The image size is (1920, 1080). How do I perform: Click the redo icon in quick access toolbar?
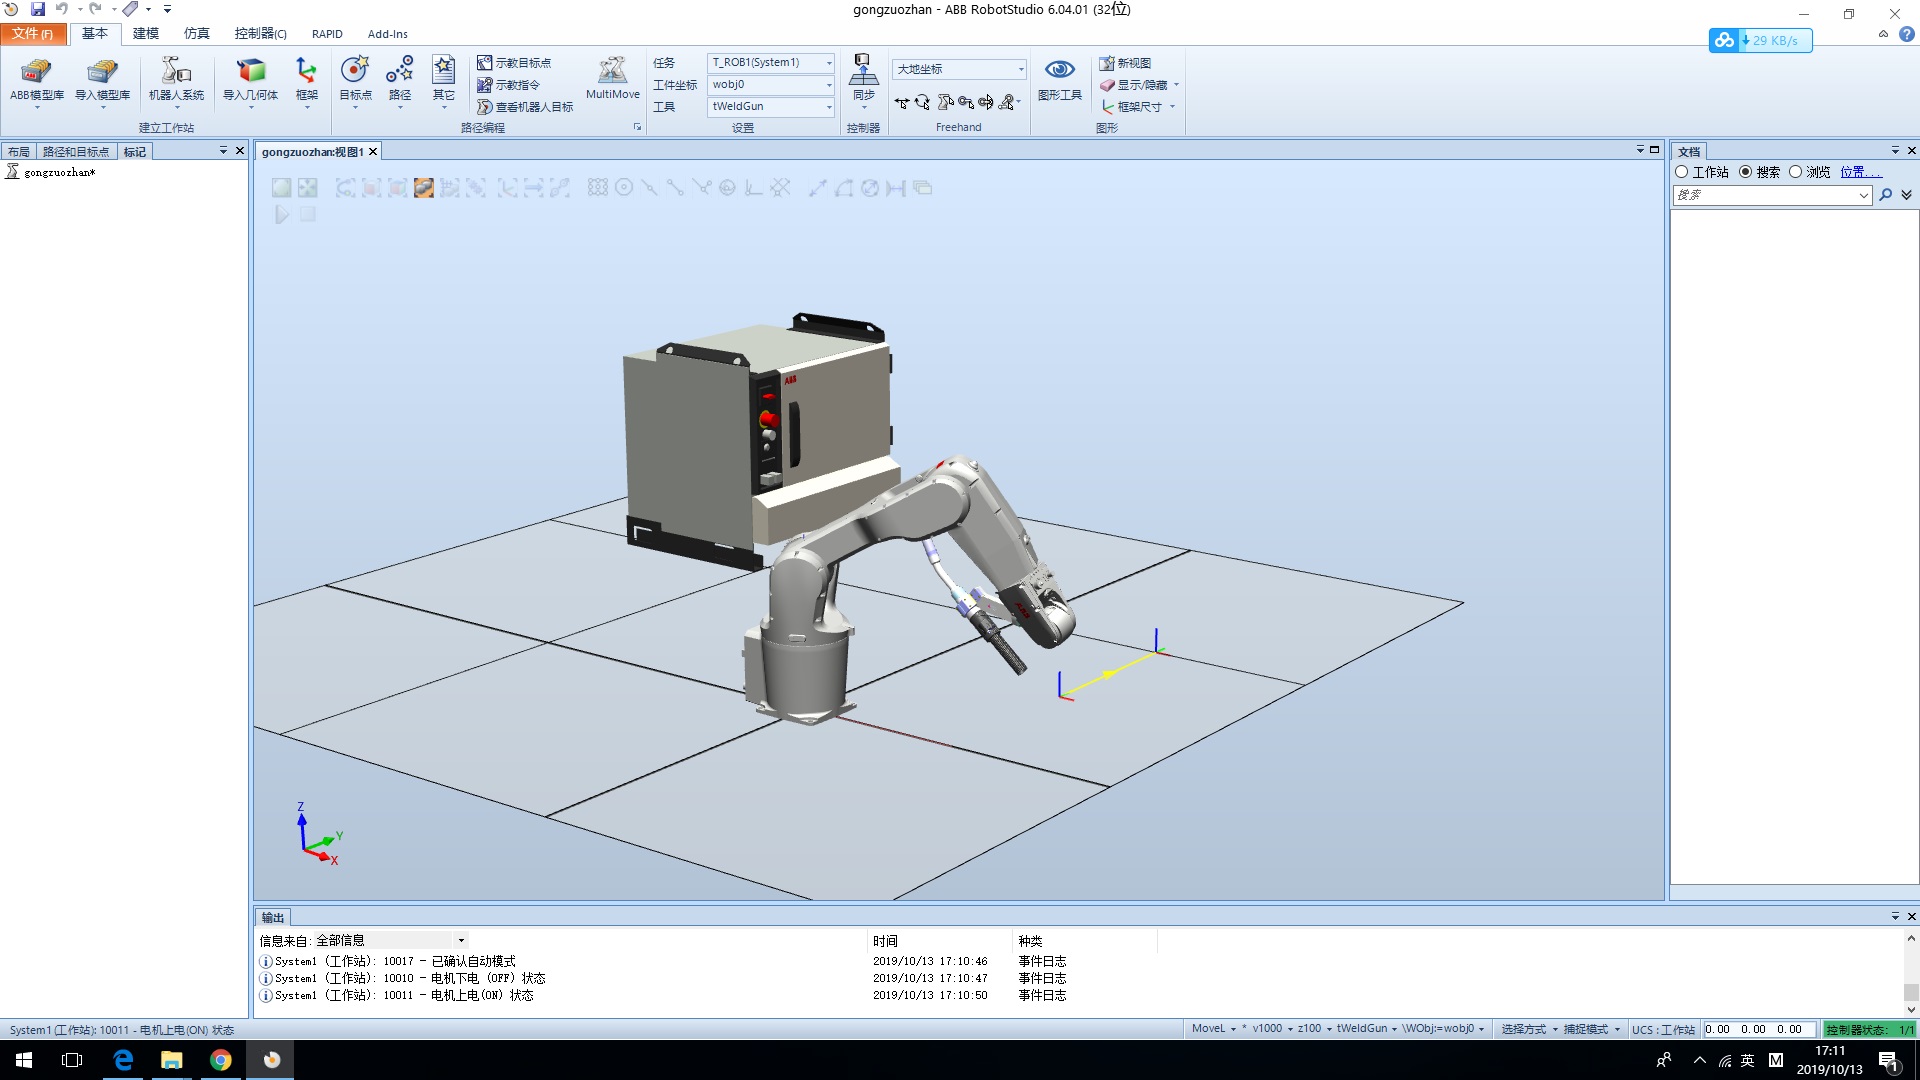96,9
